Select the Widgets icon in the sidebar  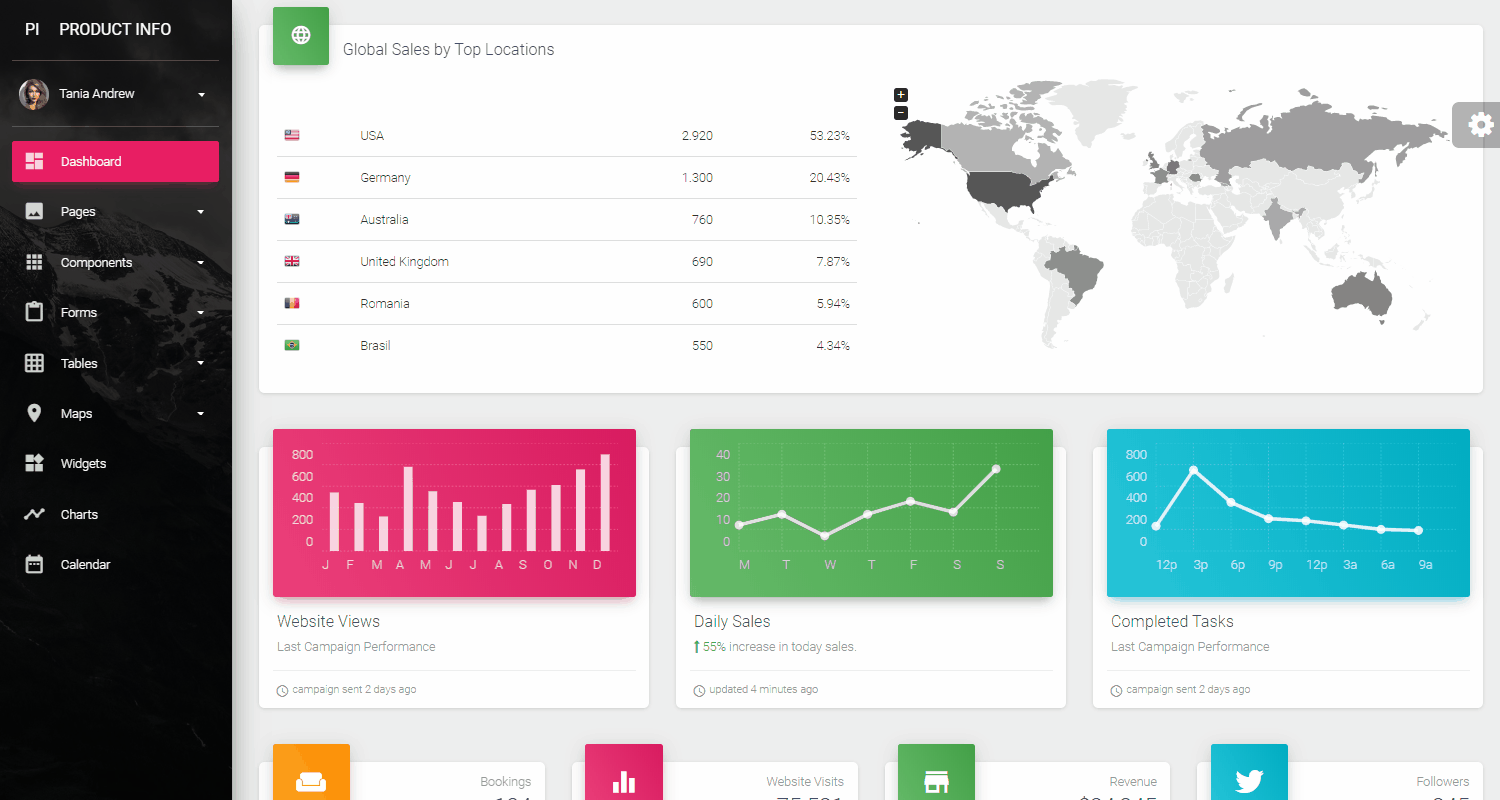coord(34,463)
